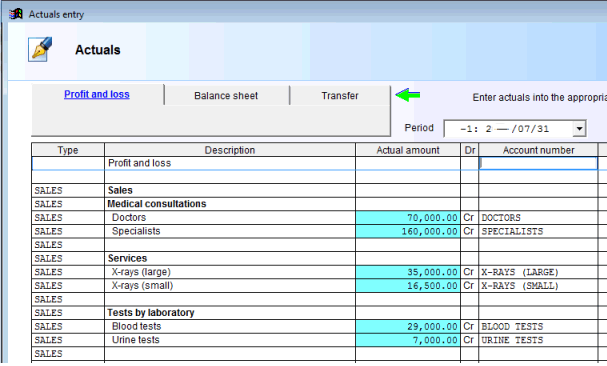Select the Specialists actual amount 160,000.00

[x=408, y=231]
